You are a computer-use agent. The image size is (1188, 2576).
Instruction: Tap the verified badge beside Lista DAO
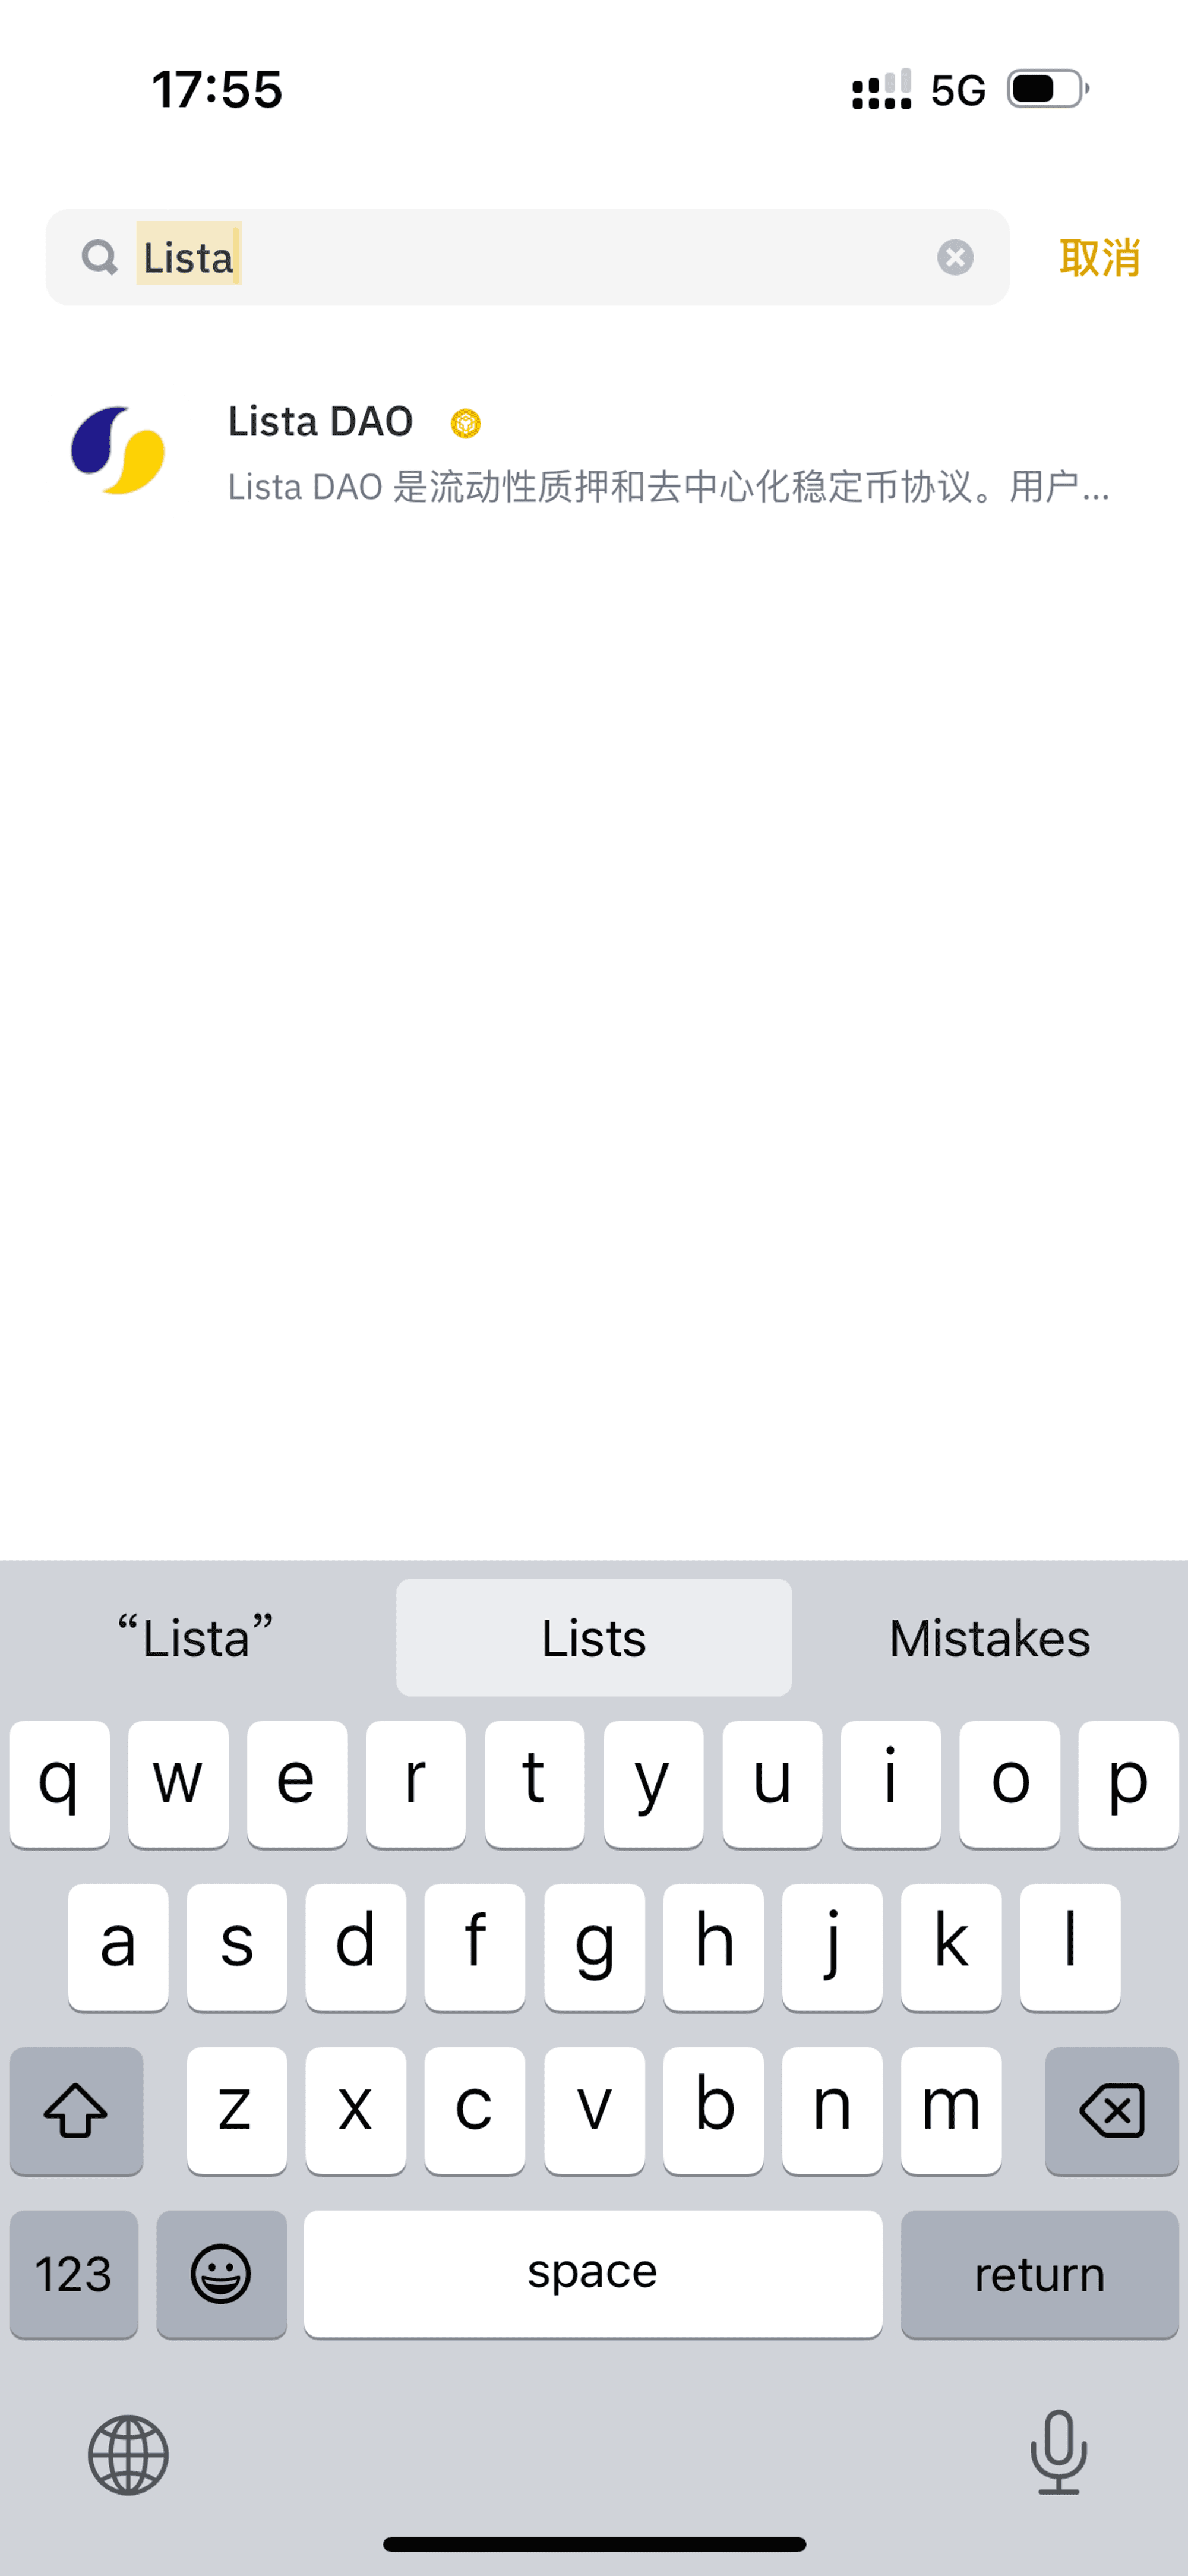coord(465,423)
